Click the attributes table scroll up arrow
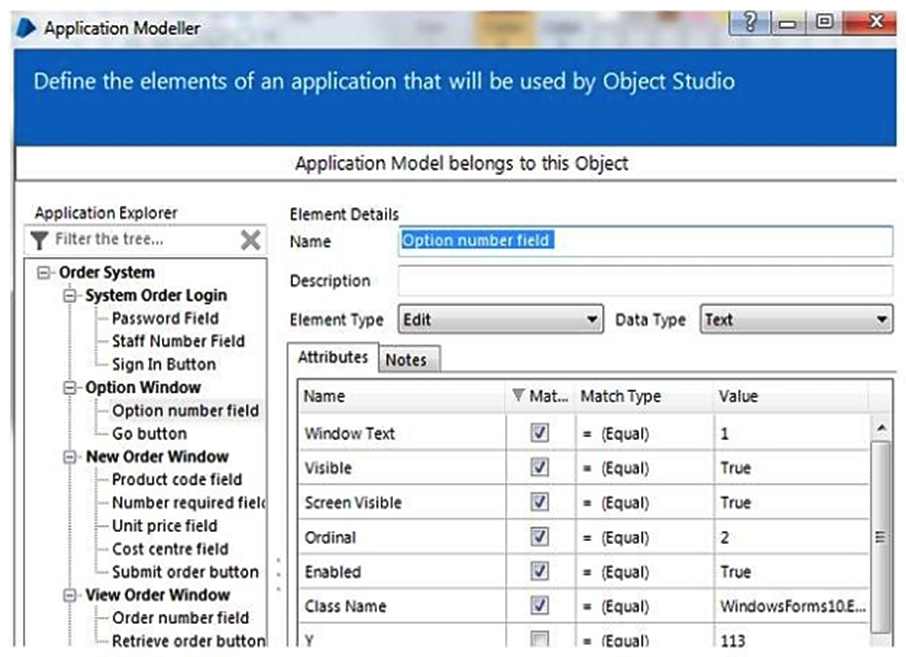The width and height of the screenshot is (906, 657). tap(881, 428)
